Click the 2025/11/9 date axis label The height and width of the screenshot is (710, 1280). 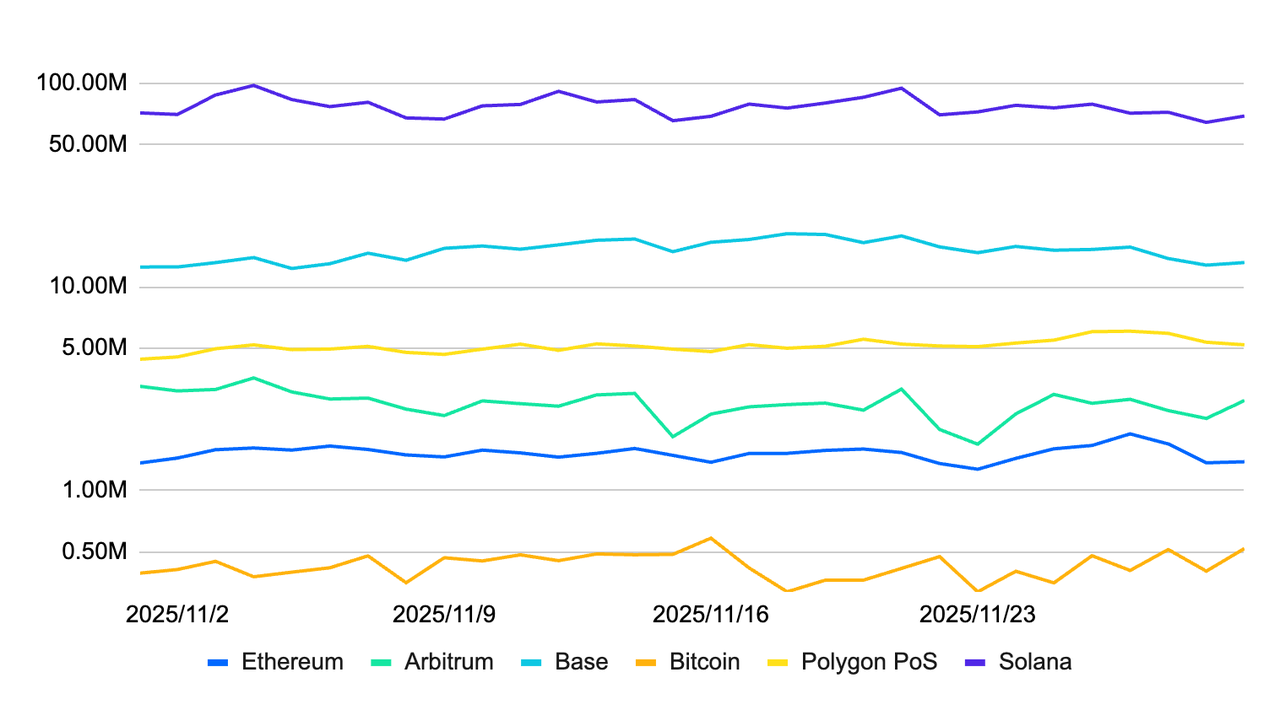(x=444, y=614)
